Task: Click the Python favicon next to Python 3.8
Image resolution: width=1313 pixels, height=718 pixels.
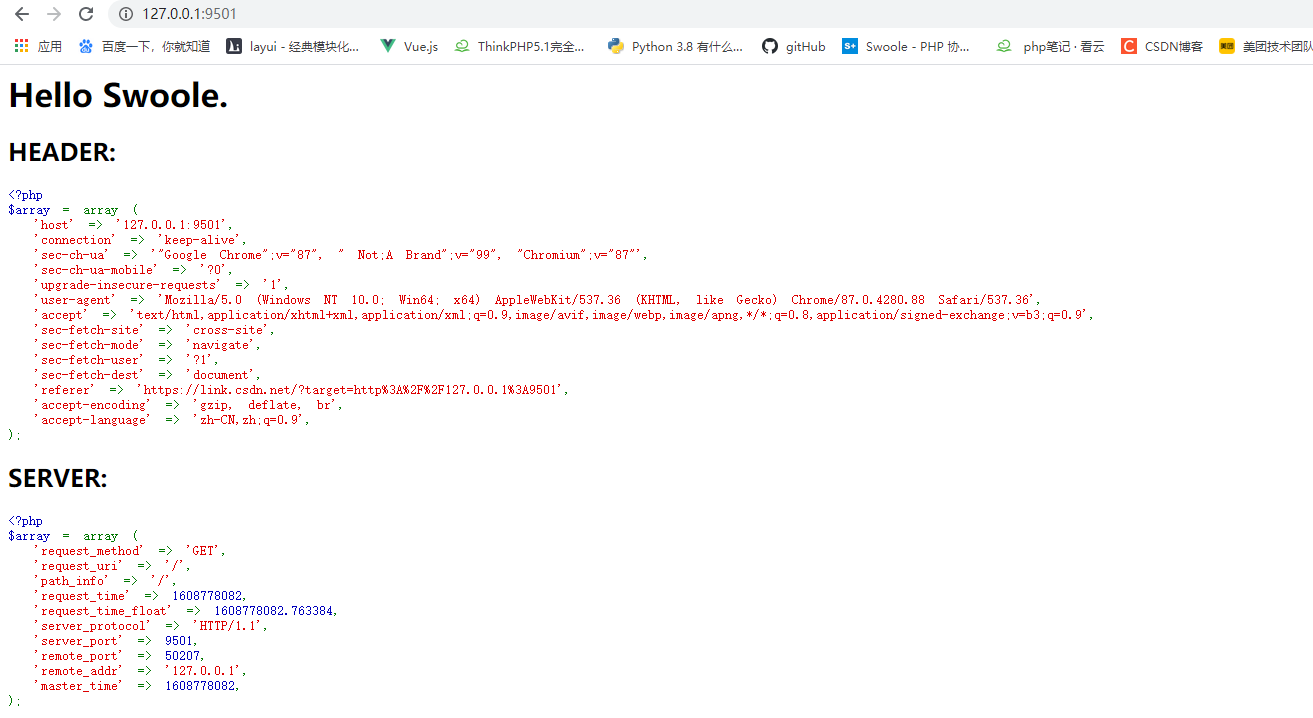Action: [x=615, y=46]
